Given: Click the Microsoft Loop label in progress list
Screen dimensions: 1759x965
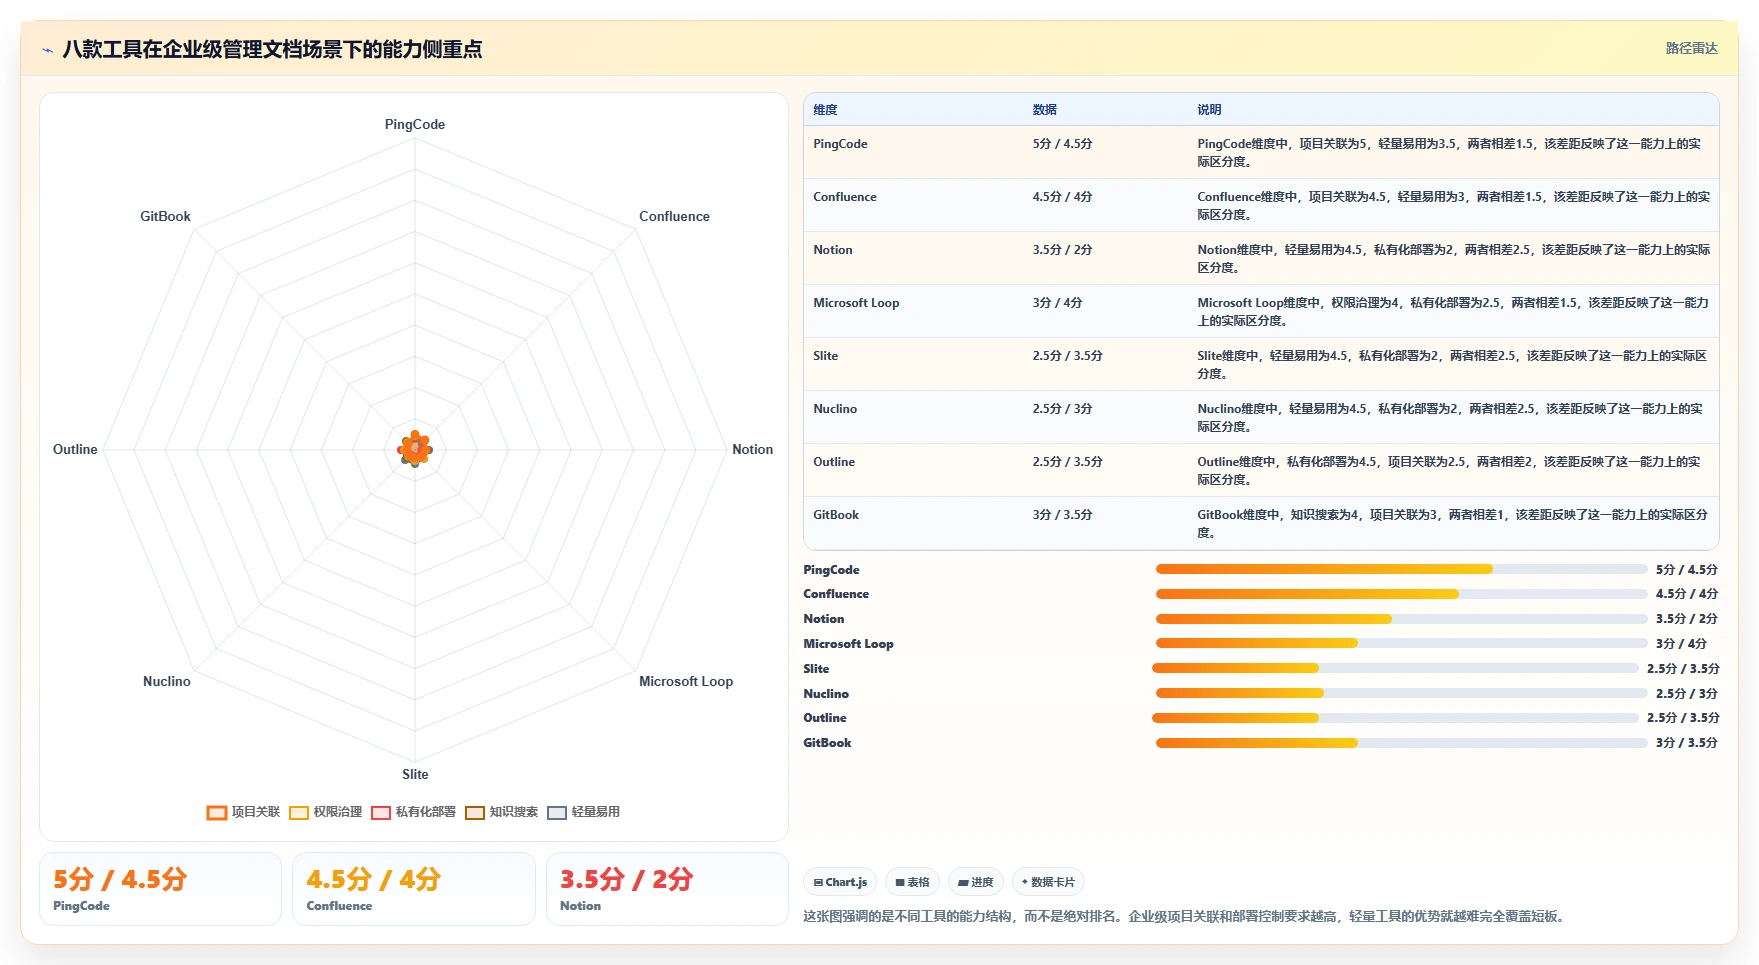Looking at the screenshot, I should 848,644.
